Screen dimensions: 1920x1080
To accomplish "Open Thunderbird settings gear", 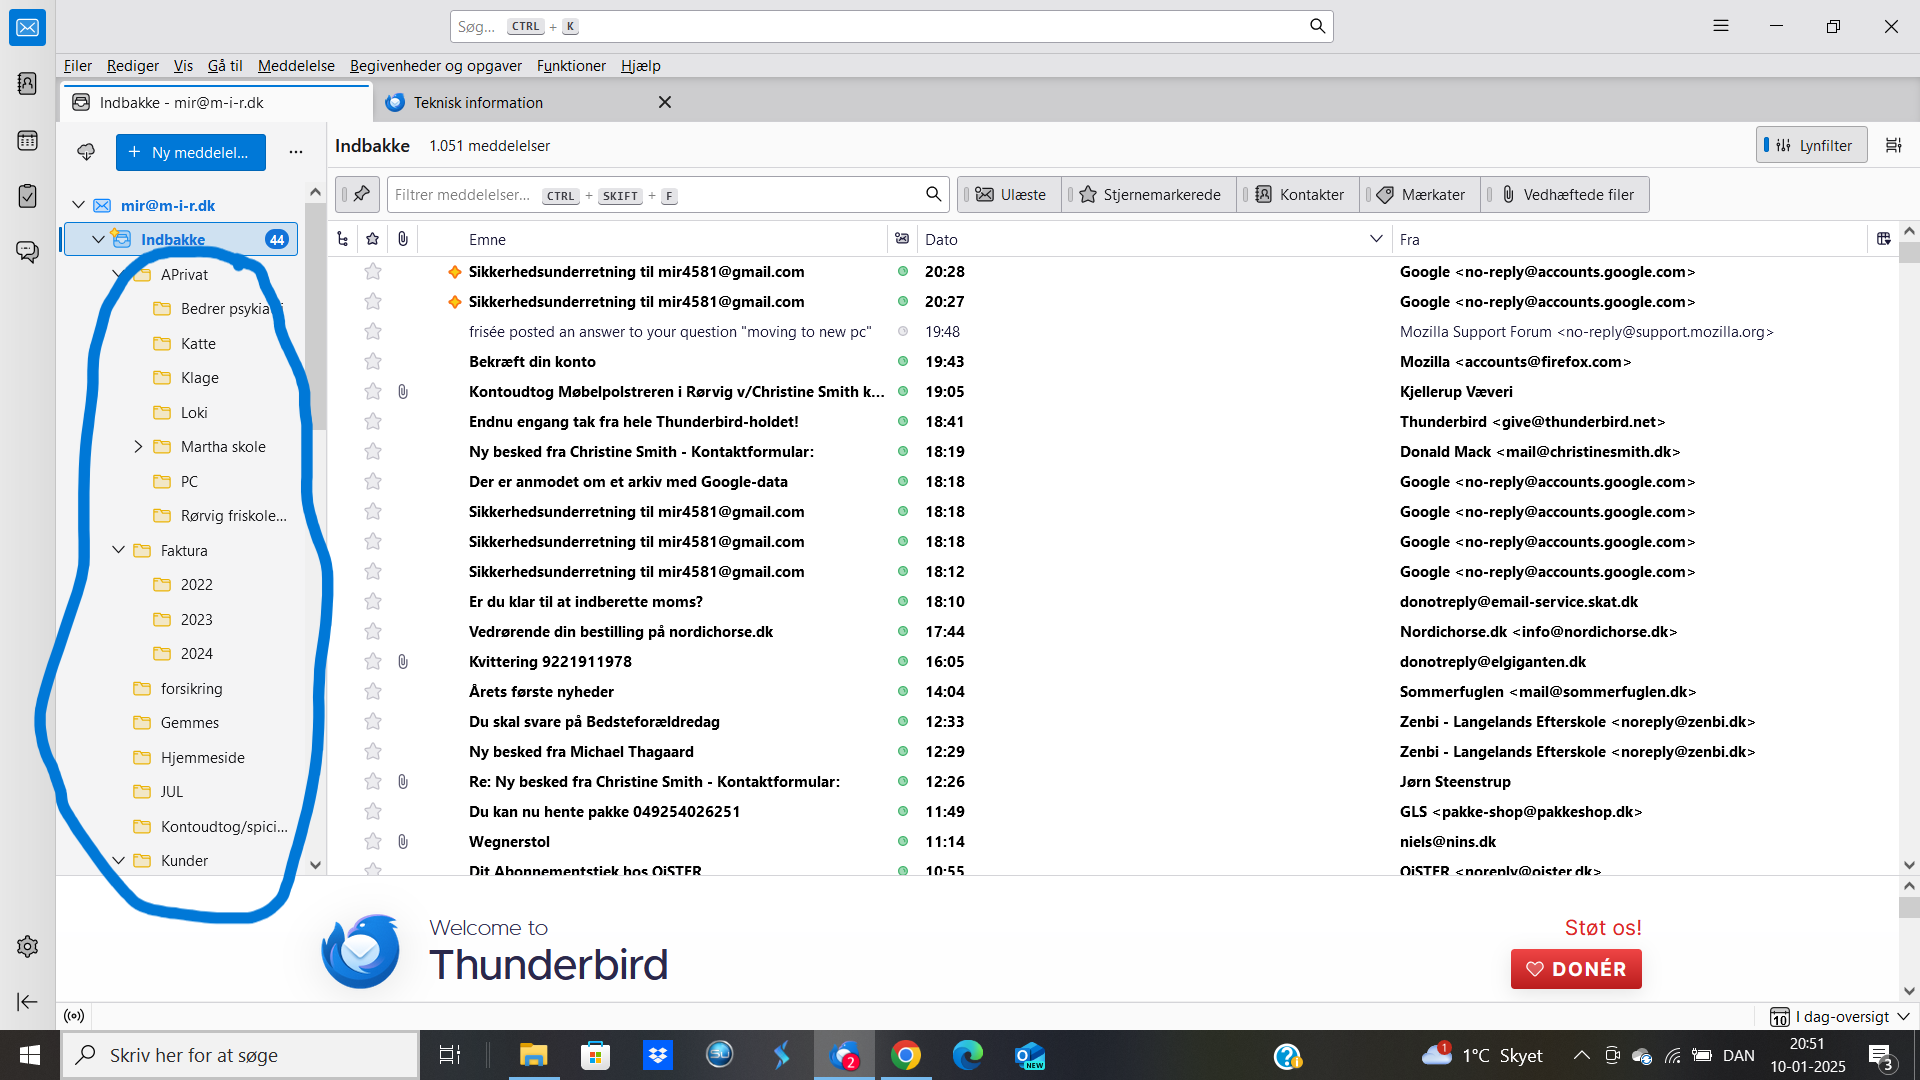I will tap(27, 946).
